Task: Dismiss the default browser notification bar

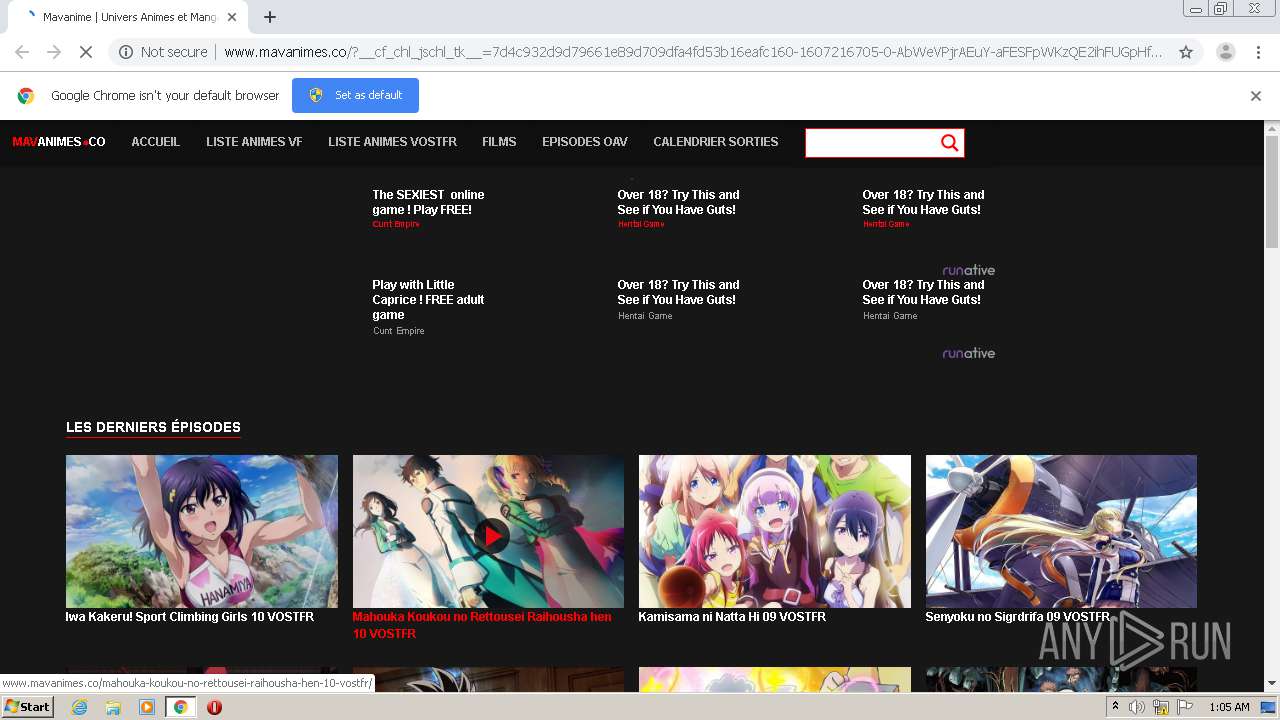Action: coord(1256,96)
